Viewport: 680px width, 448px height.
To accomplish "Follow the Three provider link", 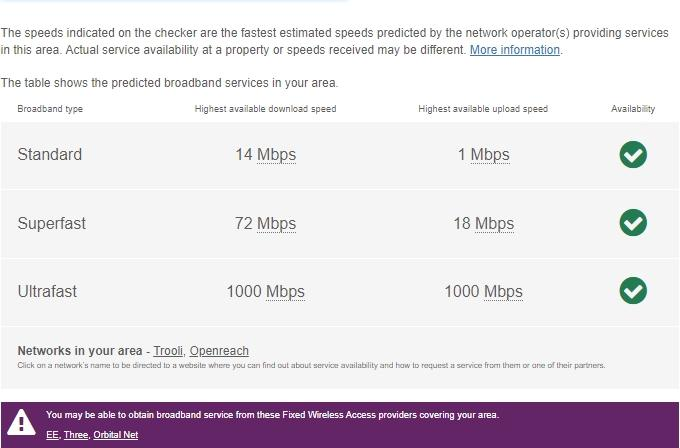I will (75, 435).
